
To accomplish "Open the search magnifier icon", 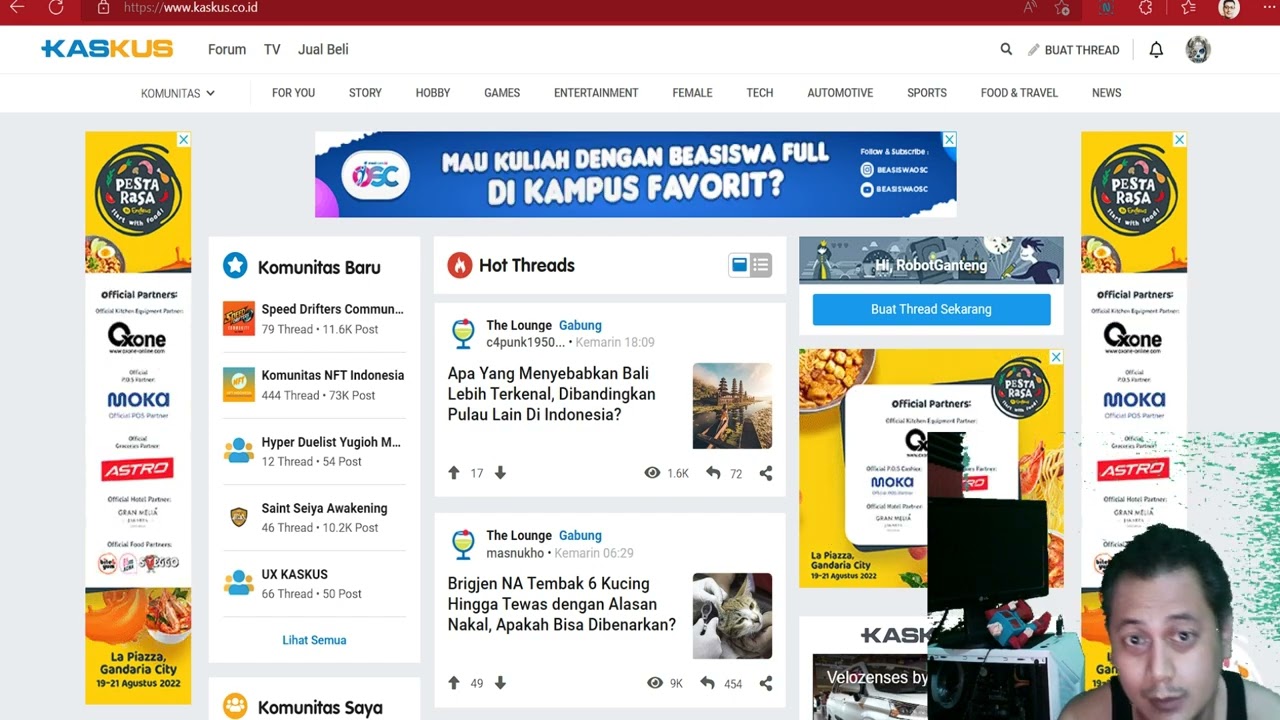I will pyautogui.click(x=1006, y=49).
